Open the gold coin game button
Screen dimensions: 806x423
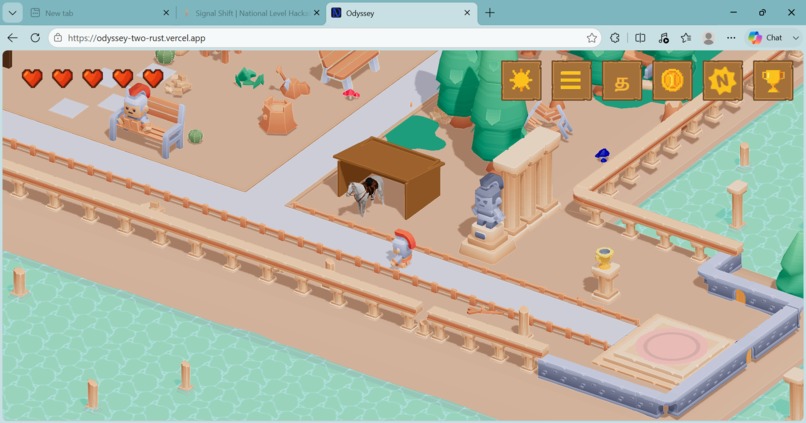pos(672,81)
